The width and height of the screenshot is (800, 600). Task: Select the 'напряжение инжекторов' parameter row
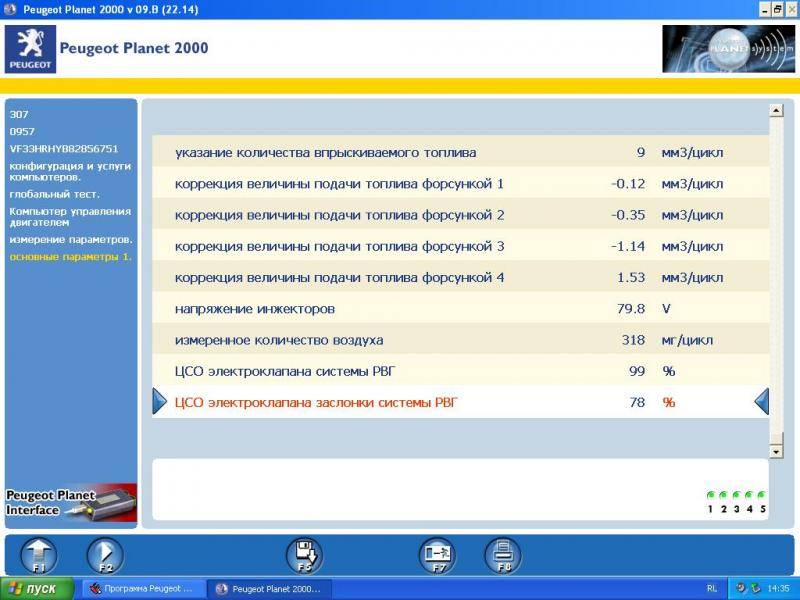click(460, 309)
